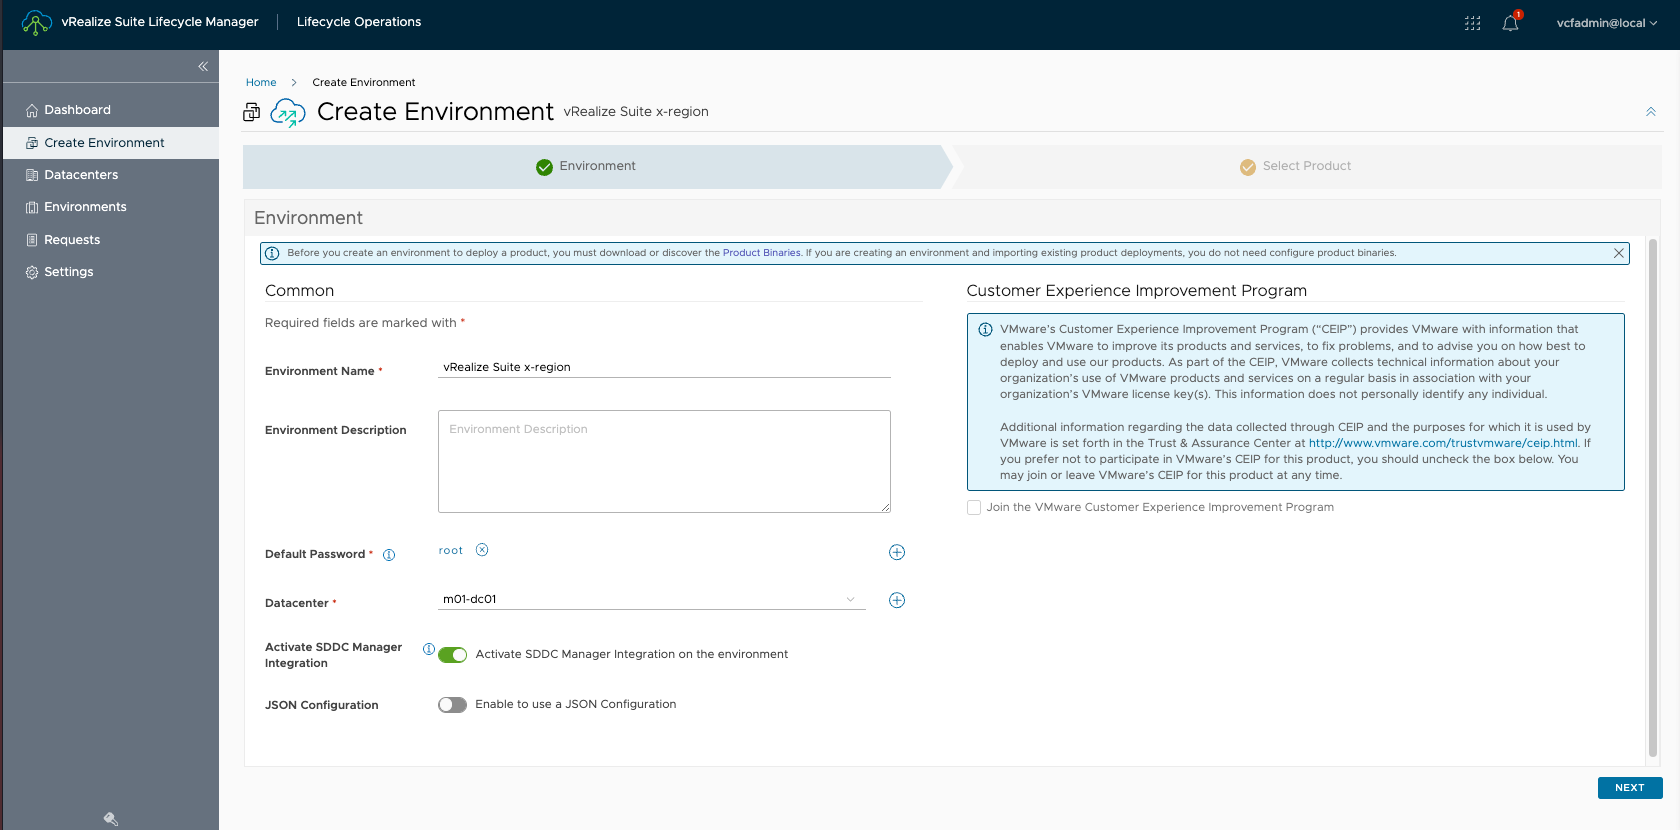The width and height of the screenshot is (1680, 830).
Task: Open the Product Binaries link
Action: coord(762,253)
